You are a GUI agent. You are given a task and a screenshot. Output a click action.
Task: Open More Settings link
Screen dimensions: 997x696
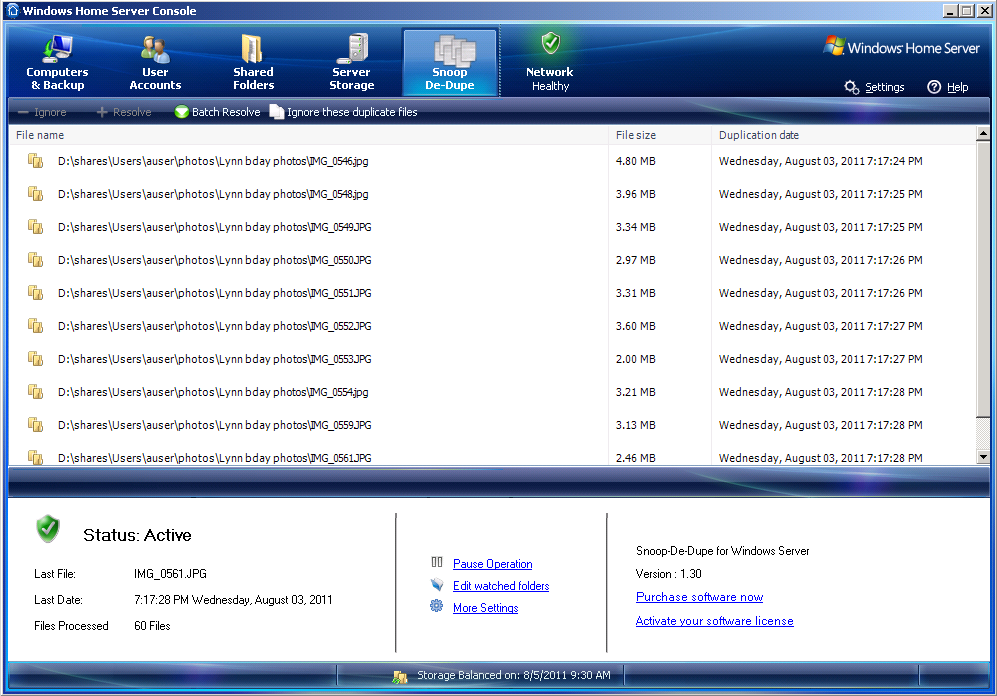tap(486, 608)
